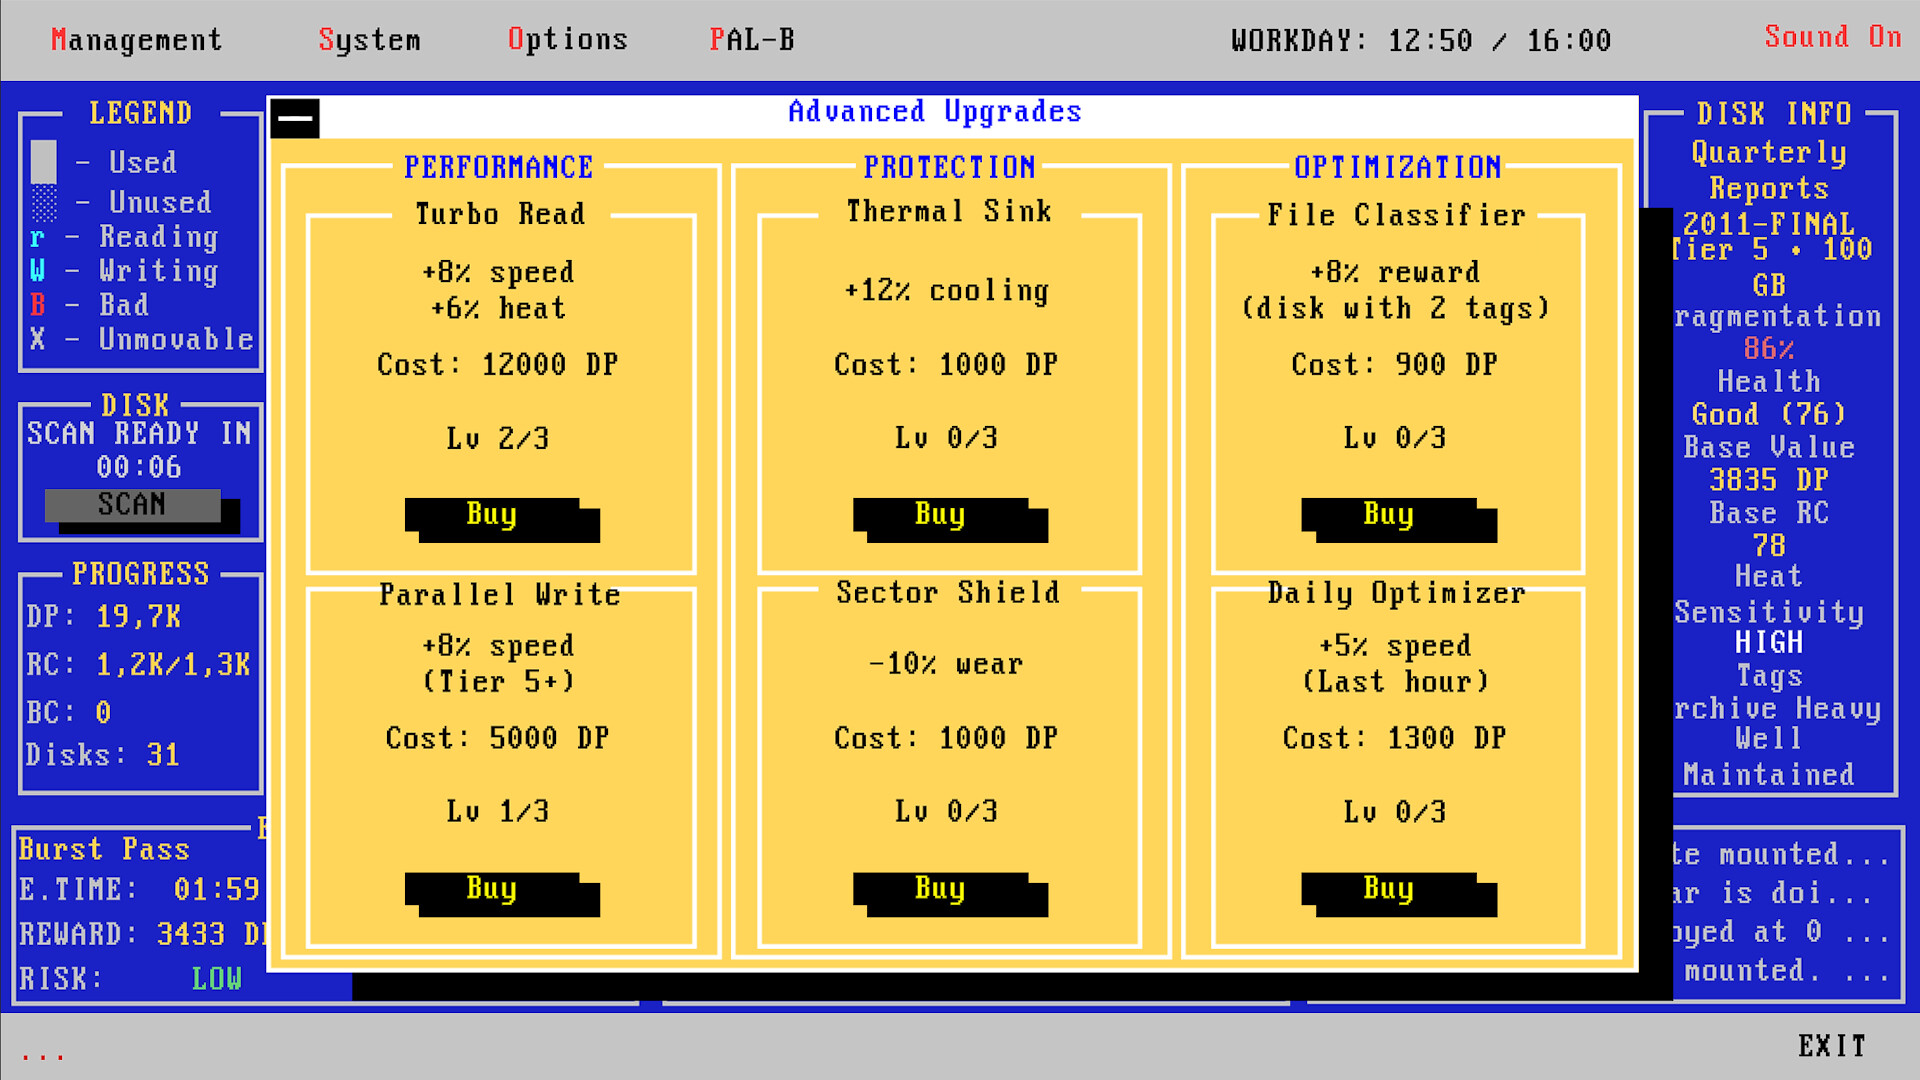Click the Writing 'W' legend symbol
The width and height of the screenshot is (1920, 1080).
(37, 271)
